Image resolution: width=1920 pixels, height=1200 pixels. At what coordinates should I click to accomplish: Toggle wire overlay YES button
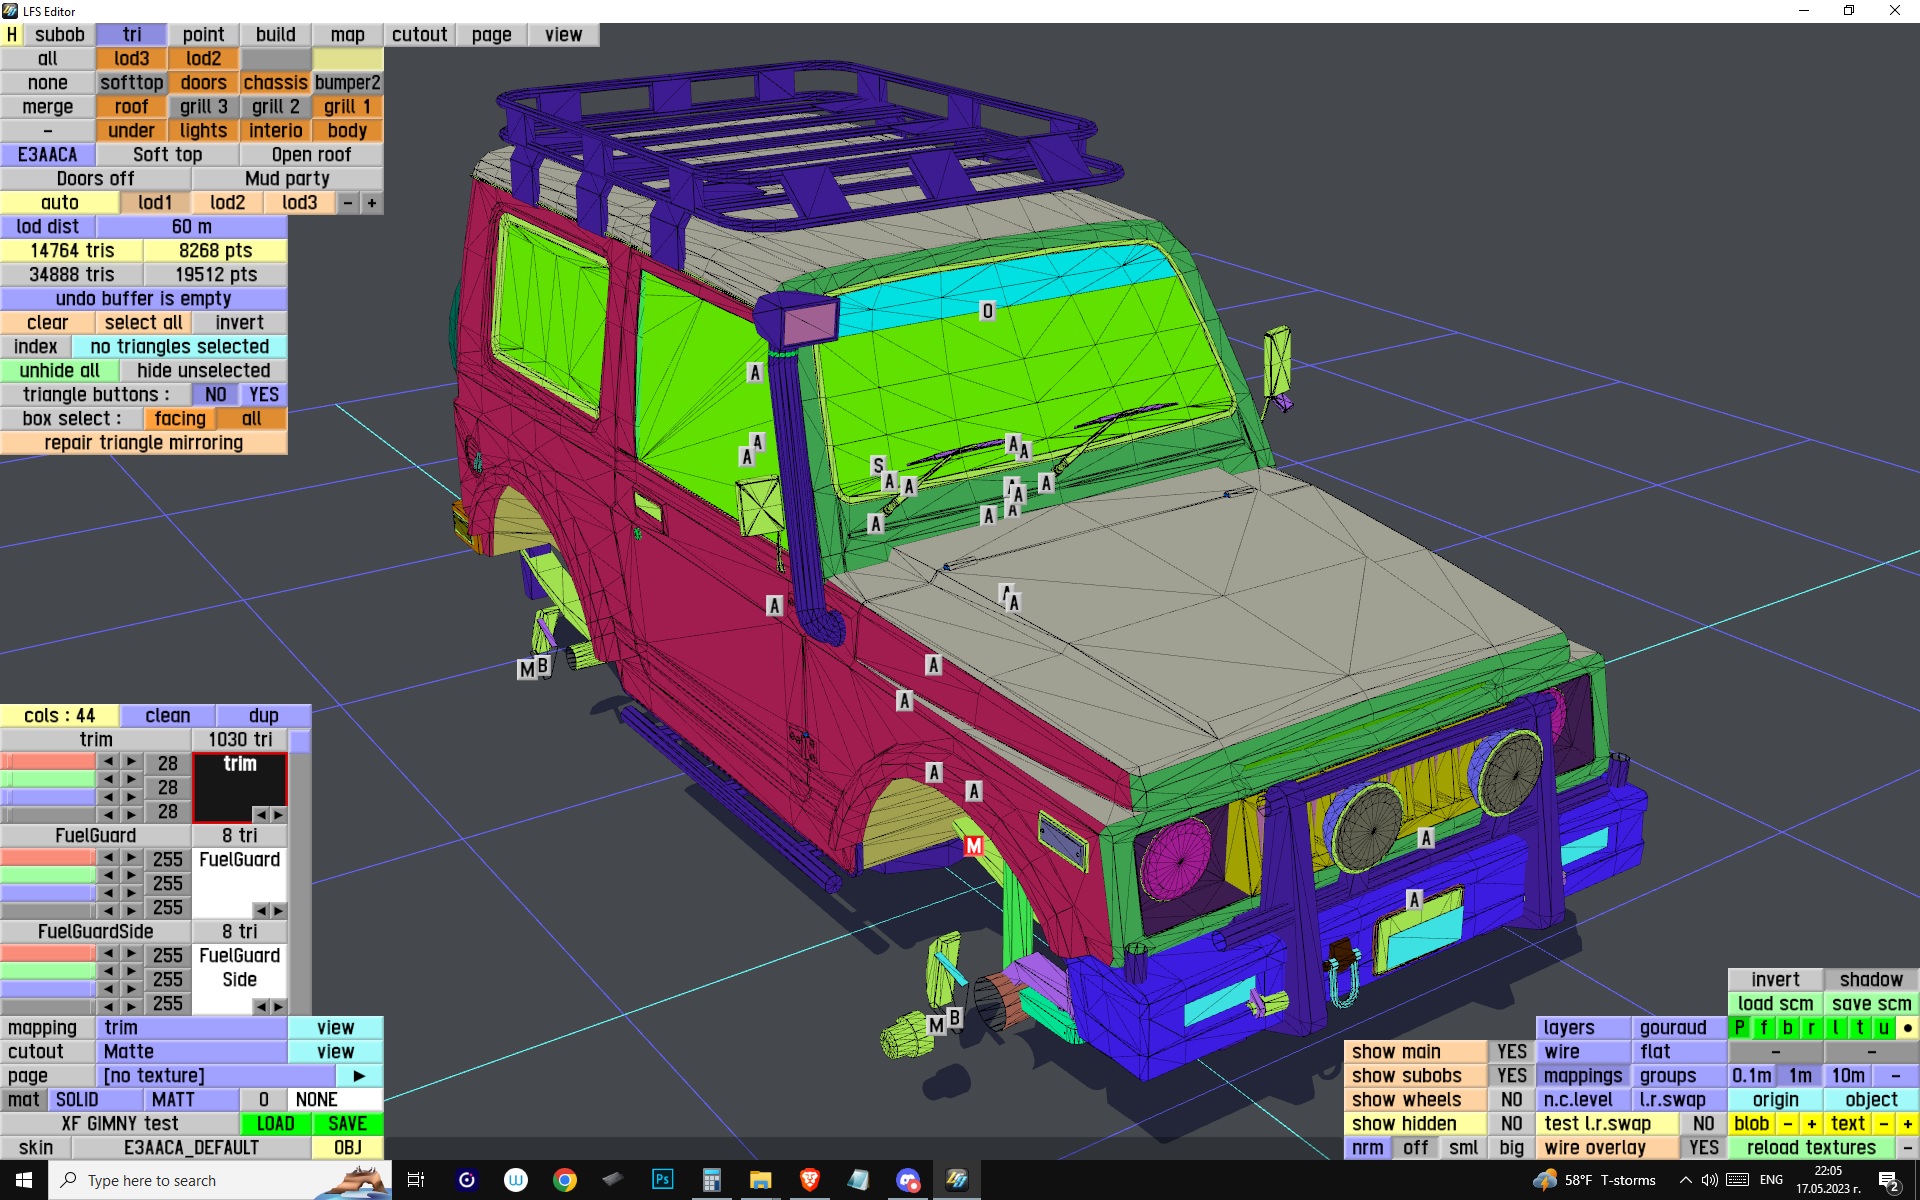pos(1703,1148)
